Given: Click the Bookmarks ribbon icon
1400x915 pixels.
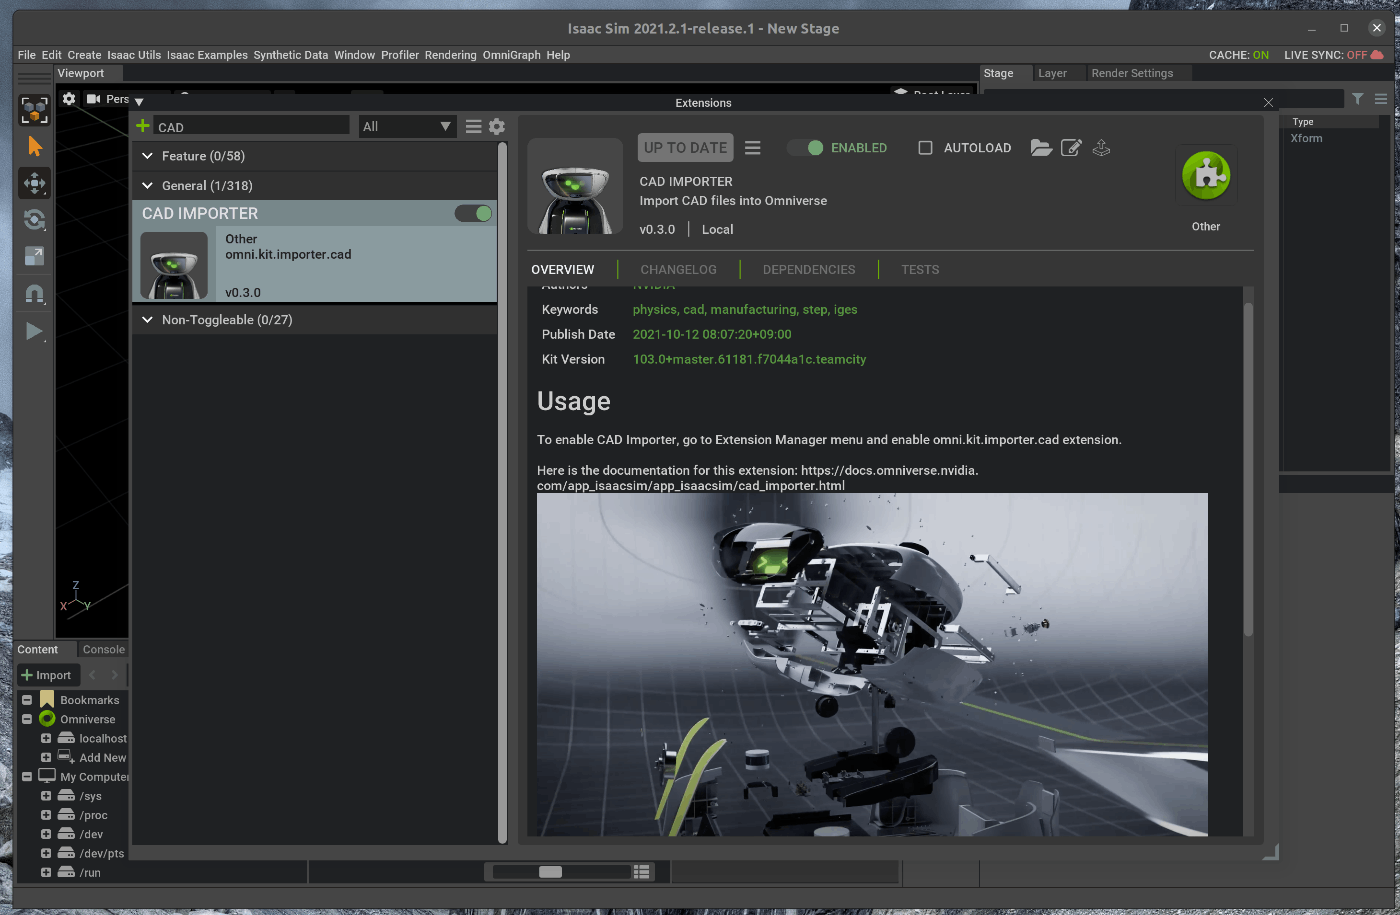Looking at the screenshot, I should [47, 700].
